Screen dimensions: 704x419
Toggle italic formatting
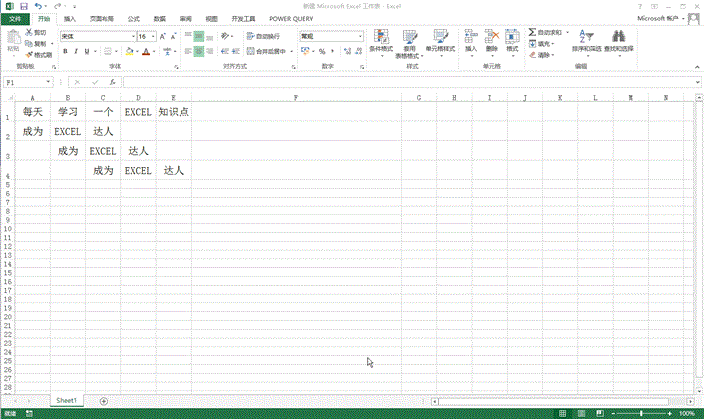click(77, 51)
